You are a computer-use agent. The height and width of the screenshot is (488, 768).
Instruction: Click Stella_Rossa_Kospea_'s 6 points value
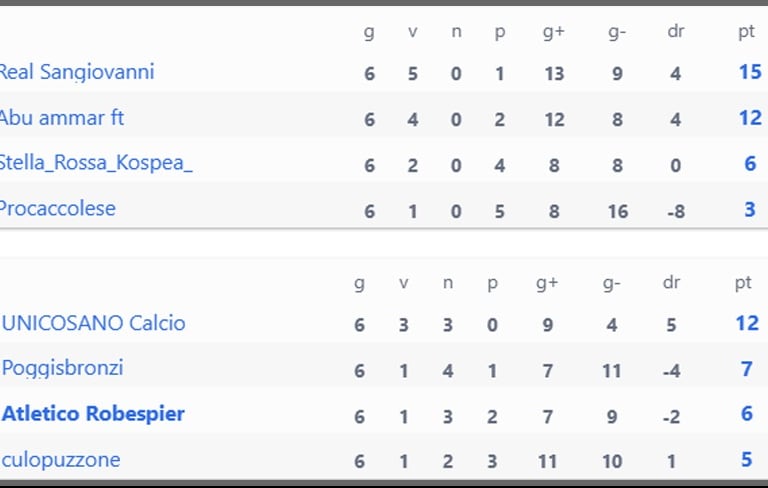750,164
